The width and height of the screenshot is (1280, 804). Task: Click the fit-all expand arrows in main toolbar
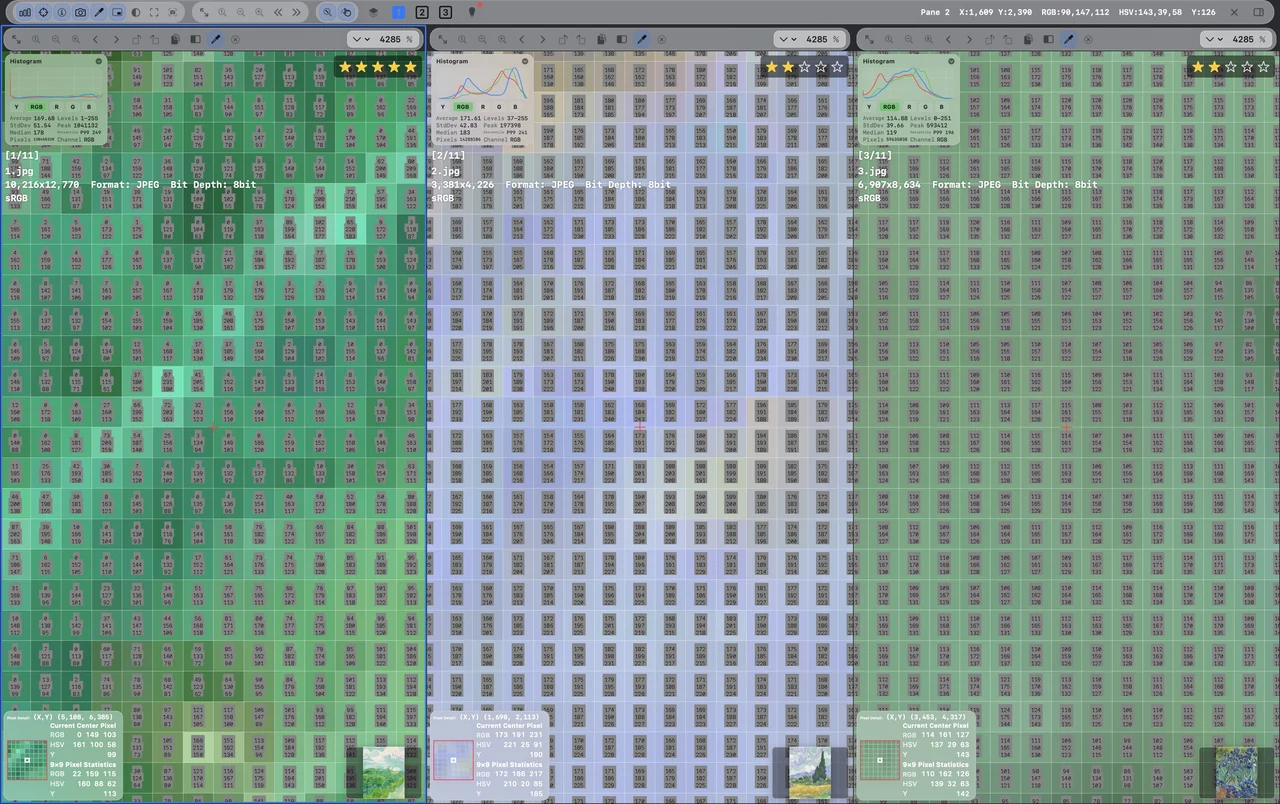tap(204, 12)
